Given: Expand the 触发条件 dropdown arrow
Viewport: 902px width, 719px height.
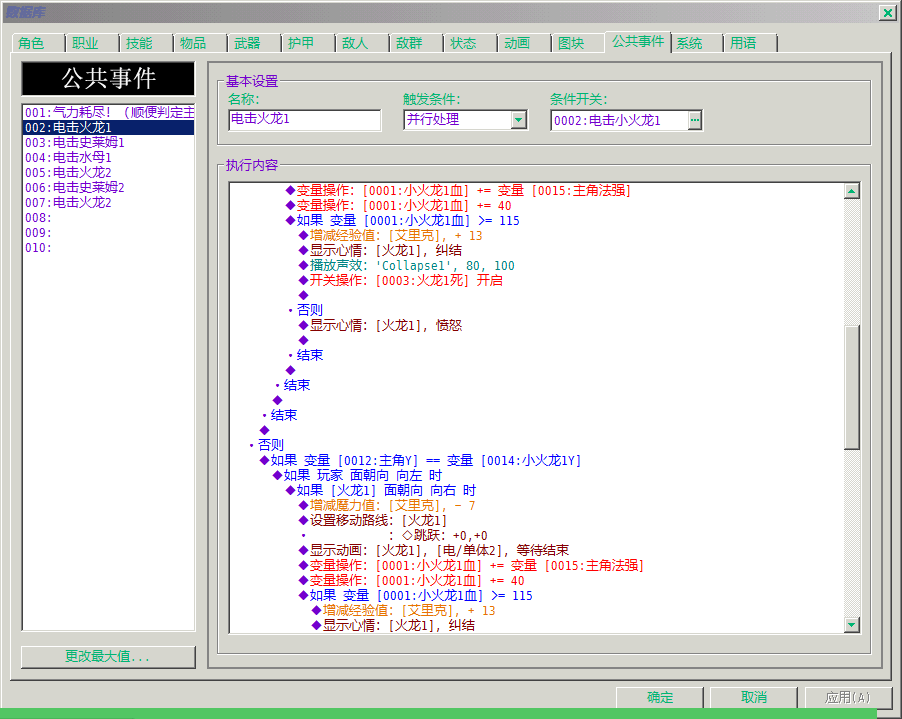Looking at the screenshot, I should (x=519, y=120).
